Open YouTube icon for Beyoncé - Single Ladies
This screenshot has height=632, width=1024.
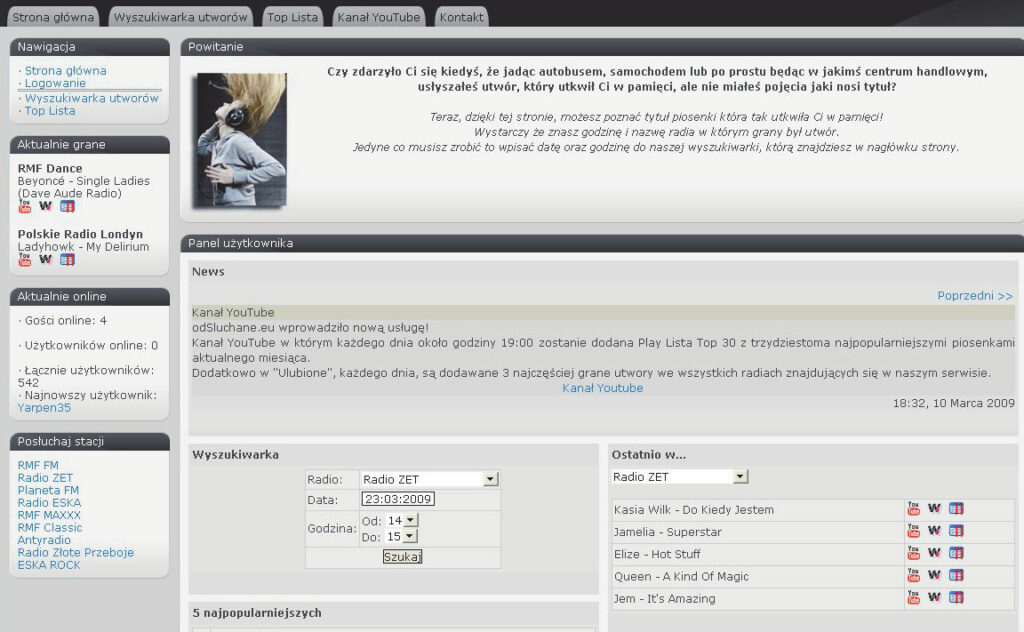25,206
